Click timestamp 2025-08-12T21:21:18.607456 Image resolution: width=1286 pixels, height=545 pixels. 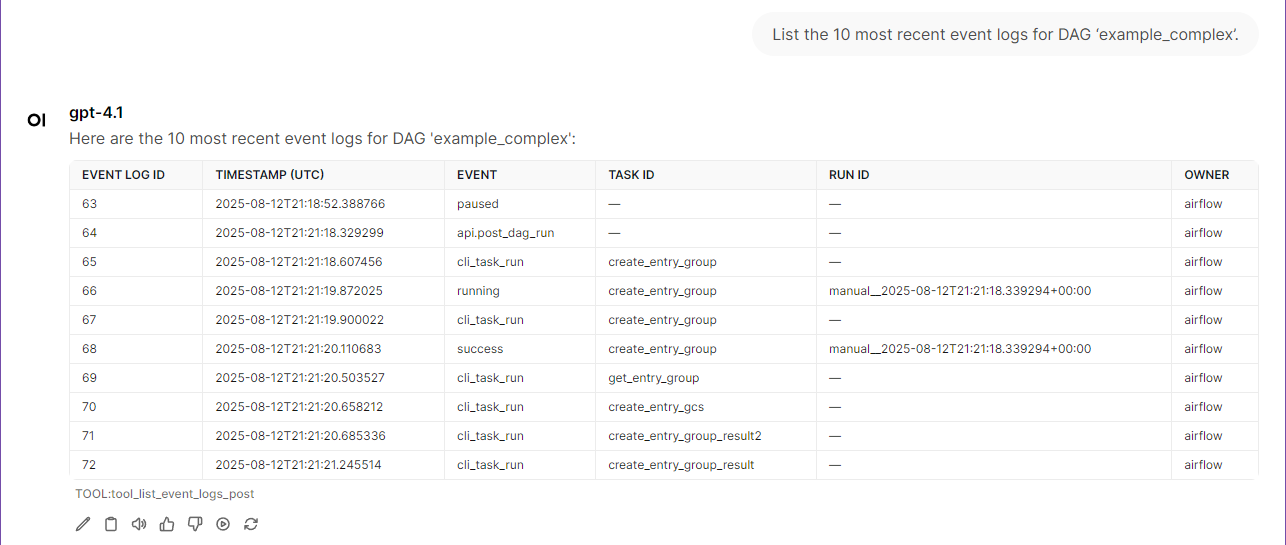click(x=299, y=262)
